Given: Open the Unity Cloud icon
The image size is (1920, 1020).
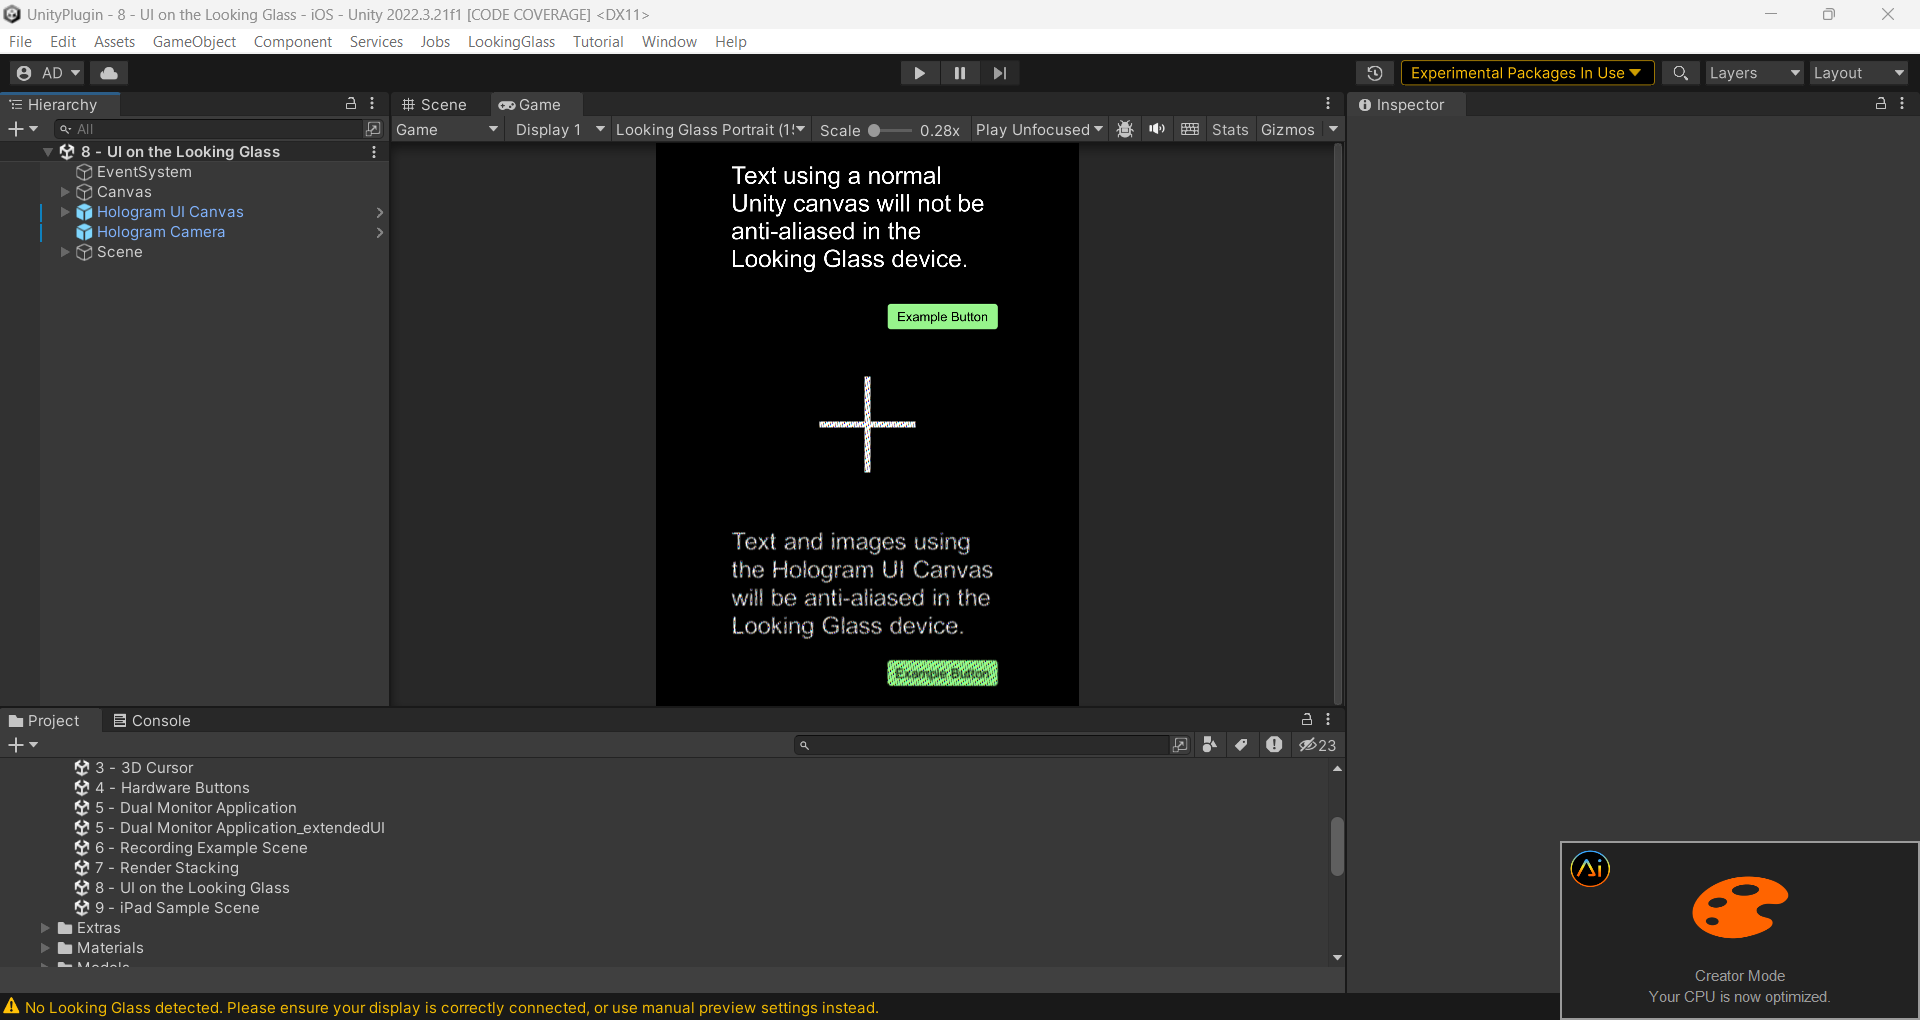Looking at the screenshot, I should 109,73.
